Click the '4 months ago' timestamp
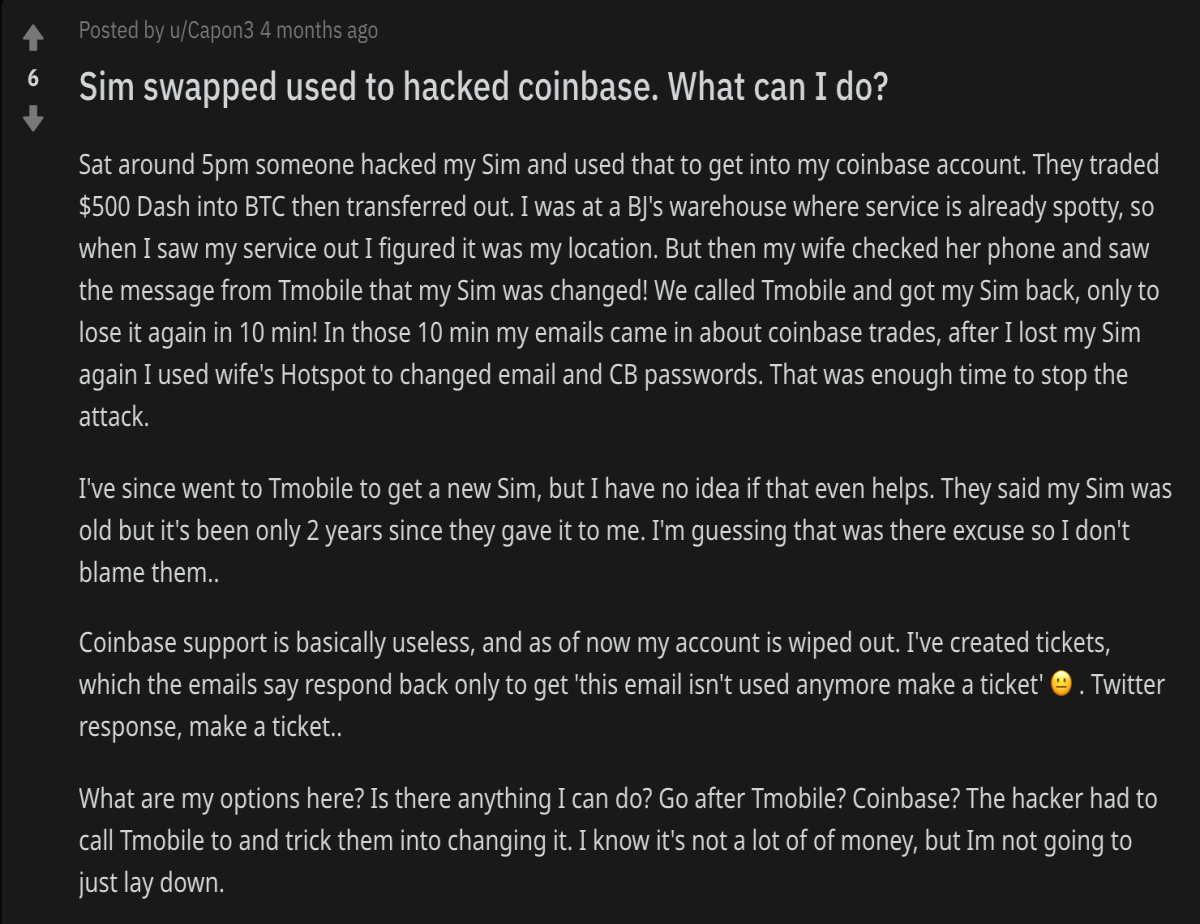 [x=319, y=31]
